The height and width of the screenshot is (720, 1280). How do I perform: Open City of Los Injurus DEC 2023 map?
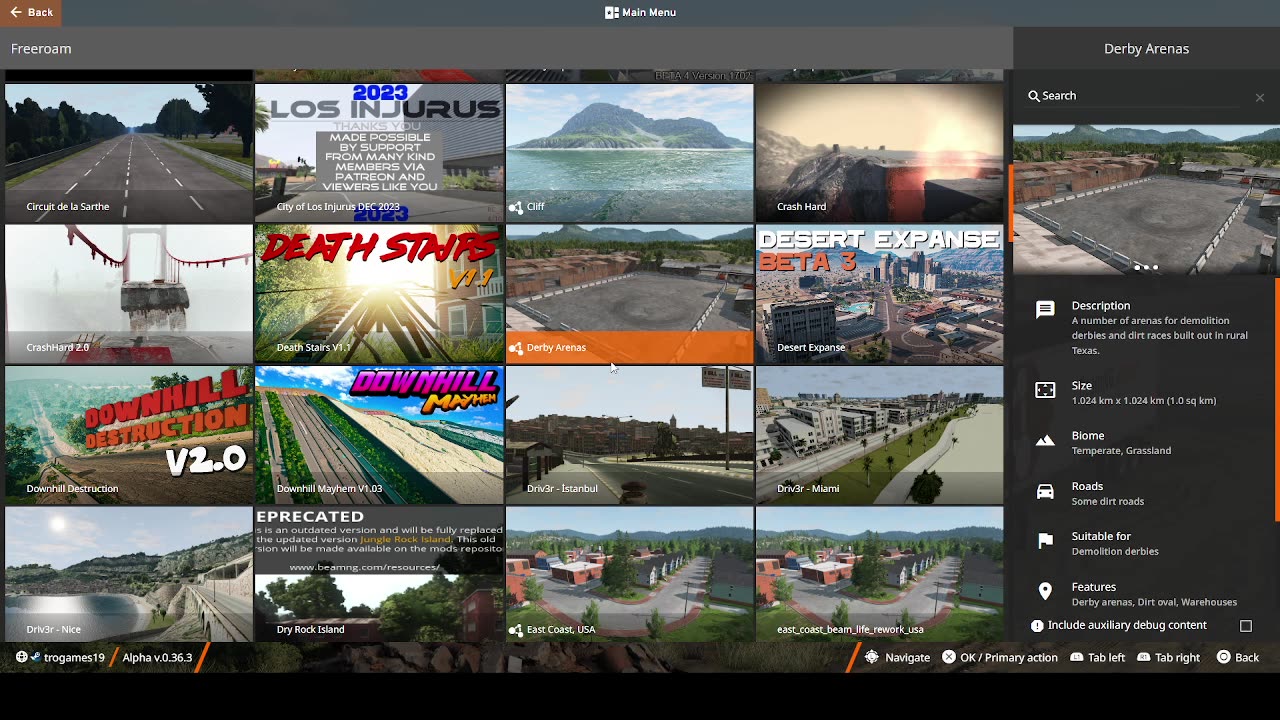(x=379, y=152)
